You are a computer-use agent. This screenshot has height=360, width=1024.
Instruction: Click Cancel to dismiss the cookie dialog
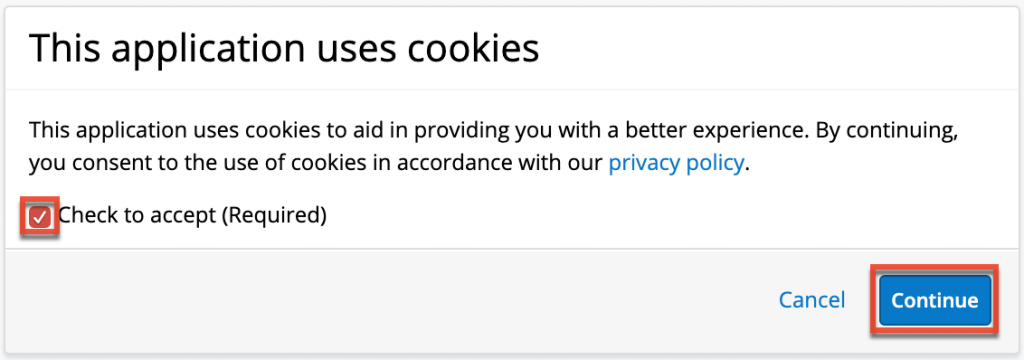[812, 300]
